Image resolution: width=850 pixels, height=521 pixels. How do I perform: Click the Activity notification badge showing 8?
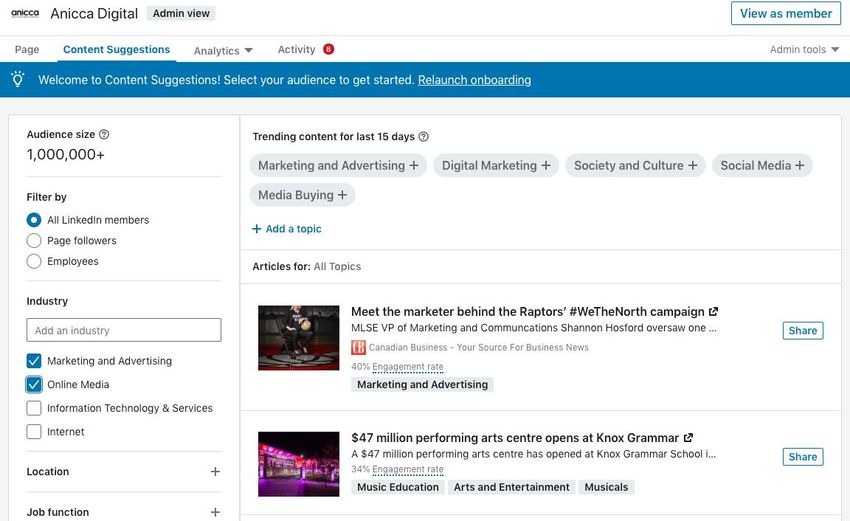click(x=329, y=49)
